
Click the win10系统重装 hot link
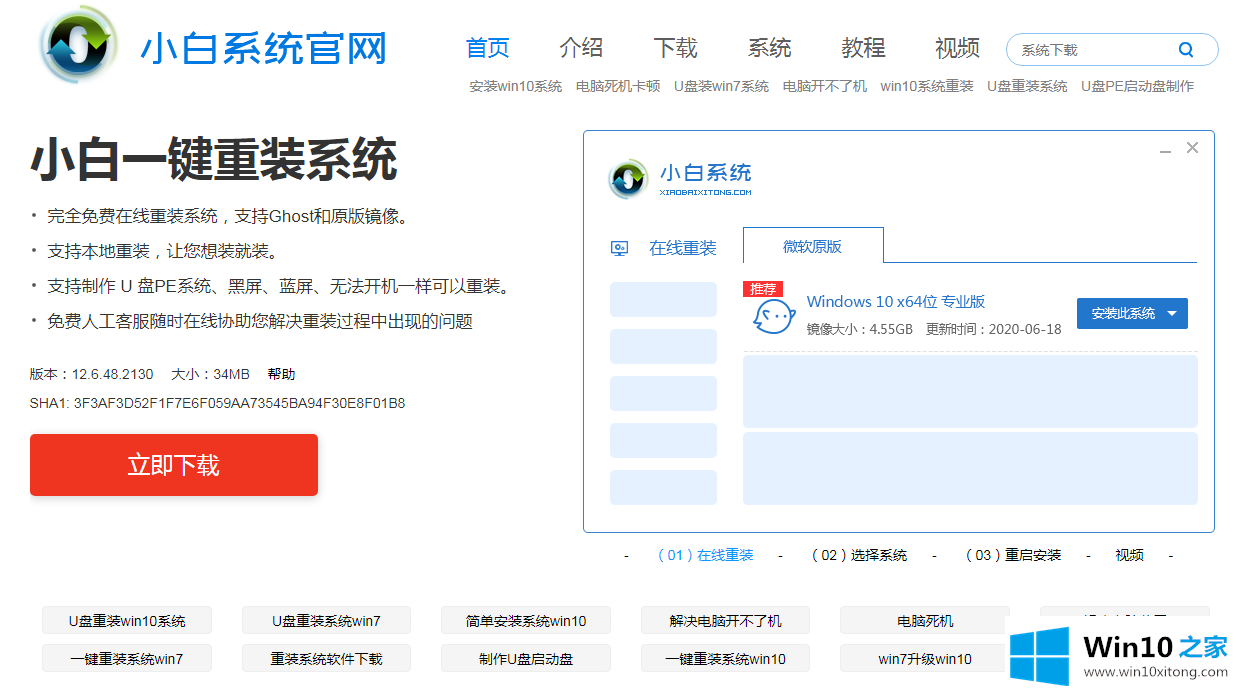pos(927,86)
